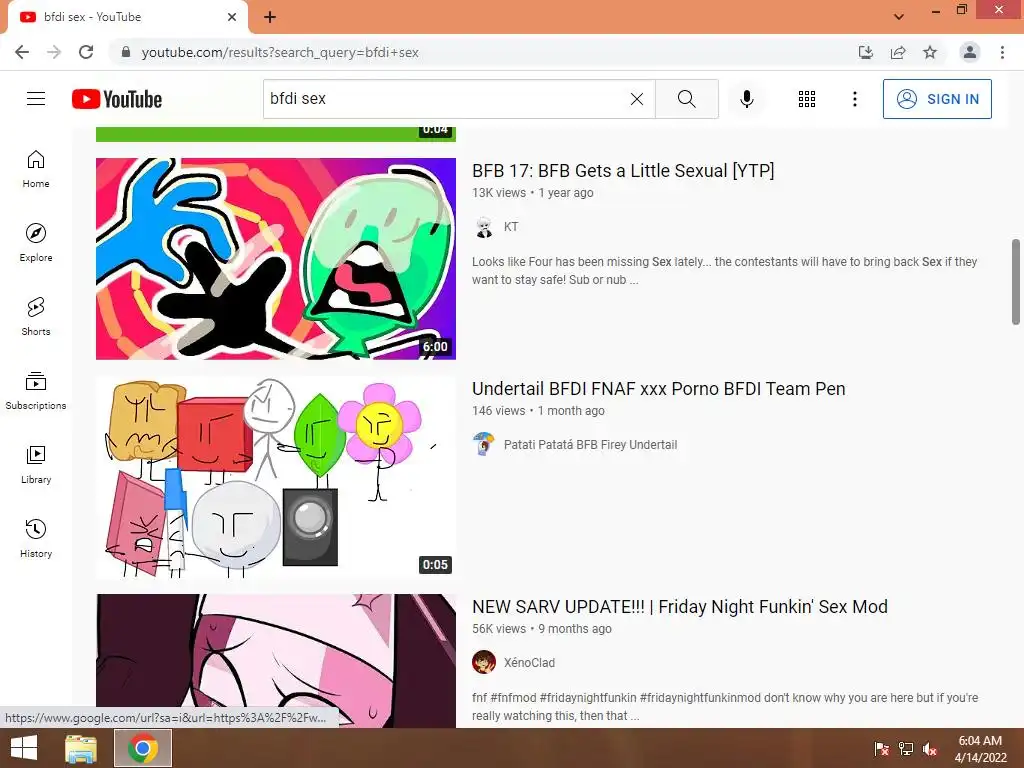Viewport: 1024px width, 768px height.
Task: Open Shorts in sidebar
Action: [36, 317]
